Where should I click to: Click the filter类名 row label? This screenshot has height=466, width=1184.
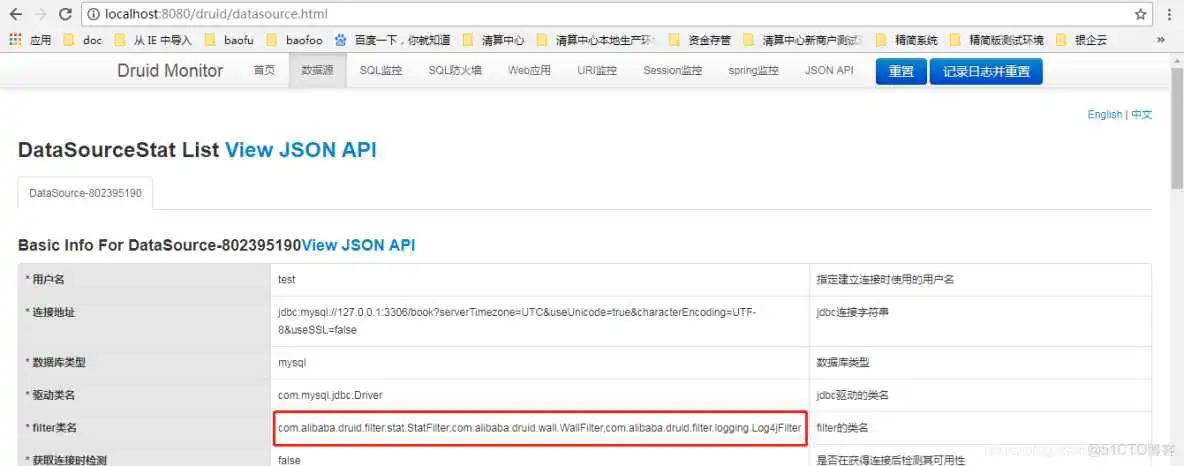pyautogui.click(x=51, y=428)
